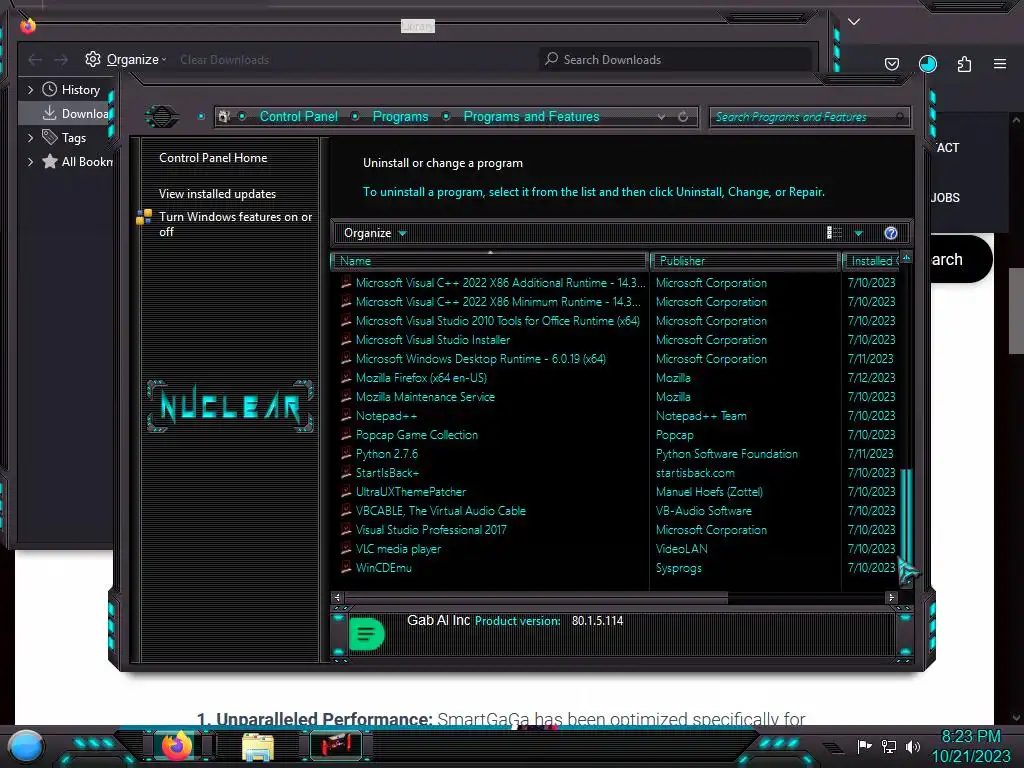
Task: Sort list by Installed On column header
Action: (871, 261)
